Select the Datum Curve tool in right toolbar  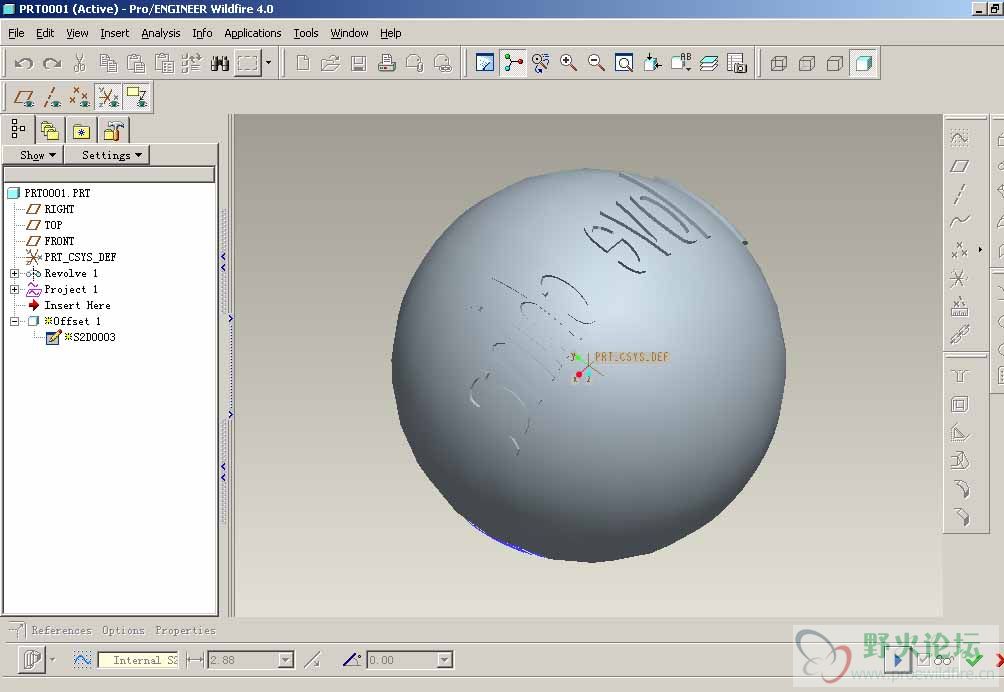[959, 222]
